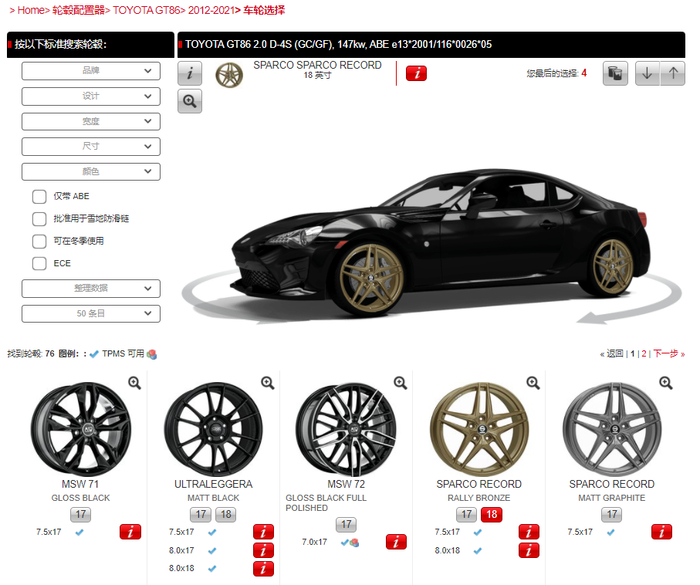
Task: Click the 返回 back pagination link
Action: (612, 354)
